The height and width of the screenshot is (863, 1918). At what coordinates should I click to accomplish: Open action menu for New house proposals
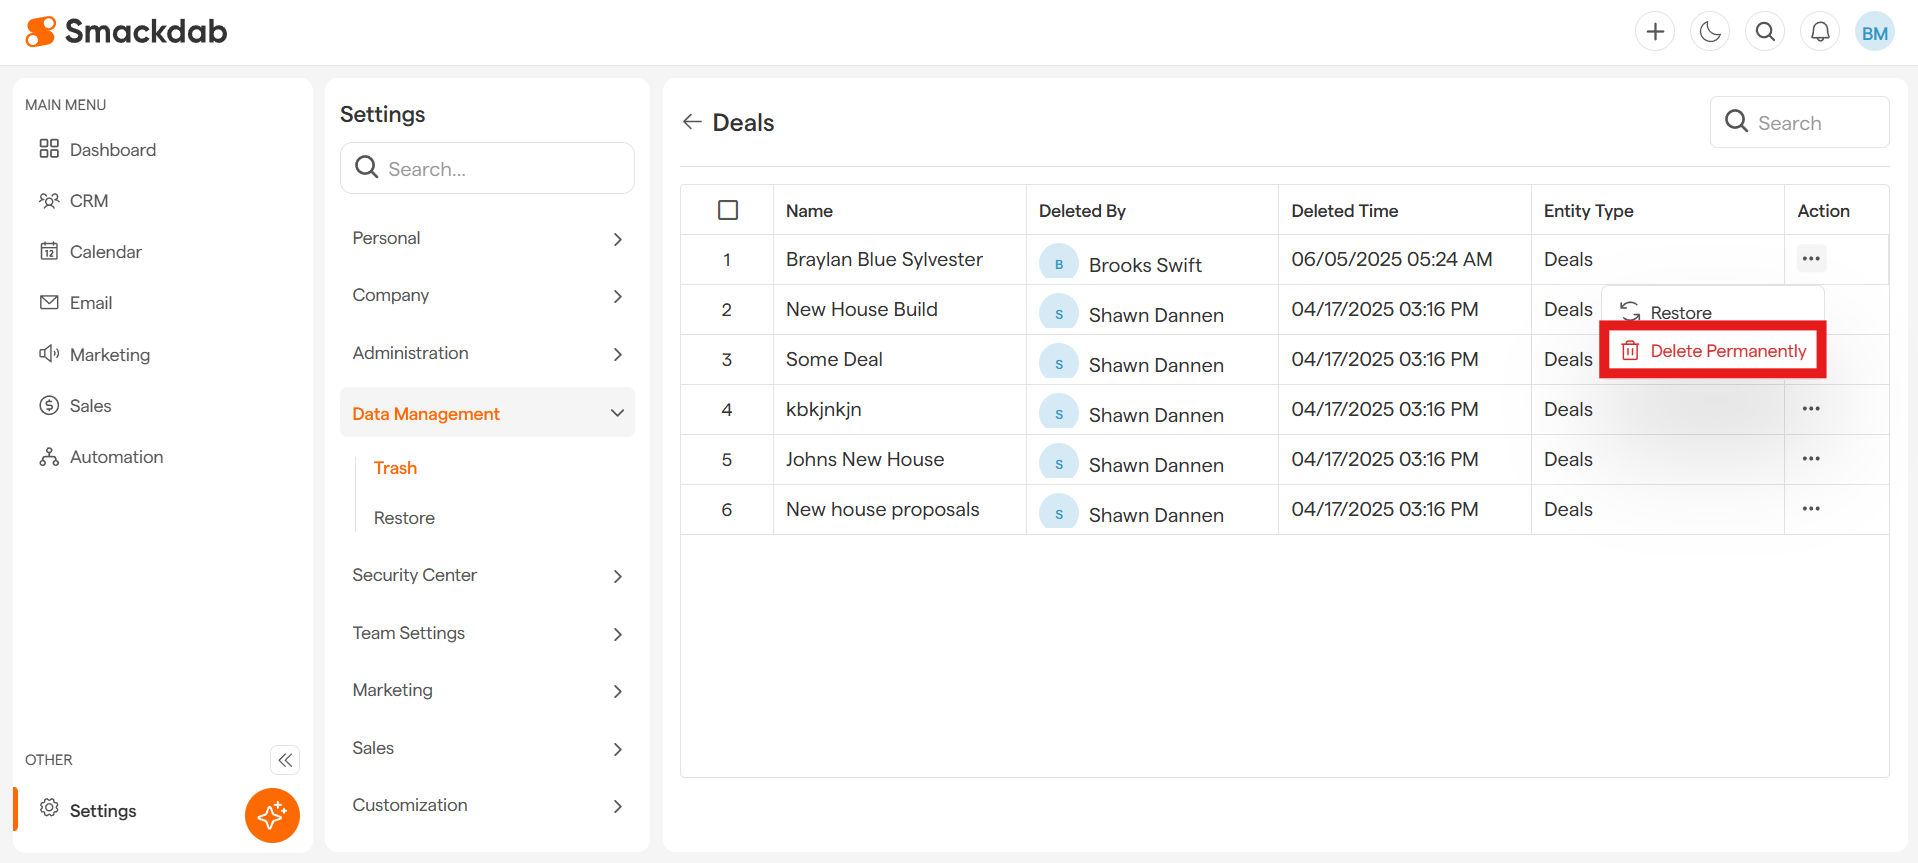1811,509
